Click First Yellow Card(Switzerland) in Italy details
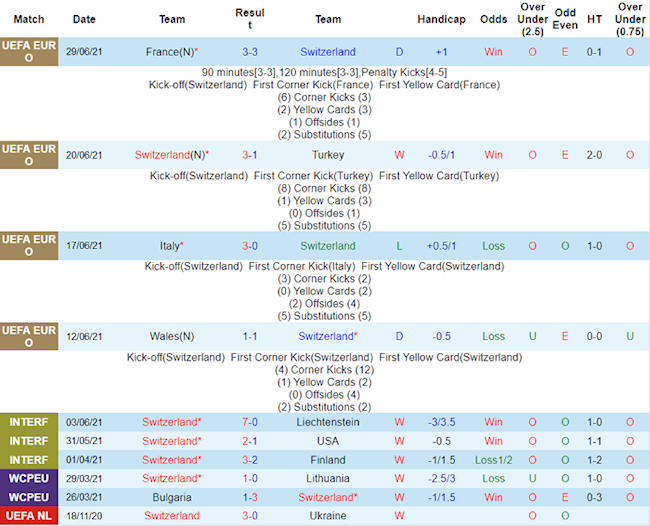650x526 pixels. [432, 266]
